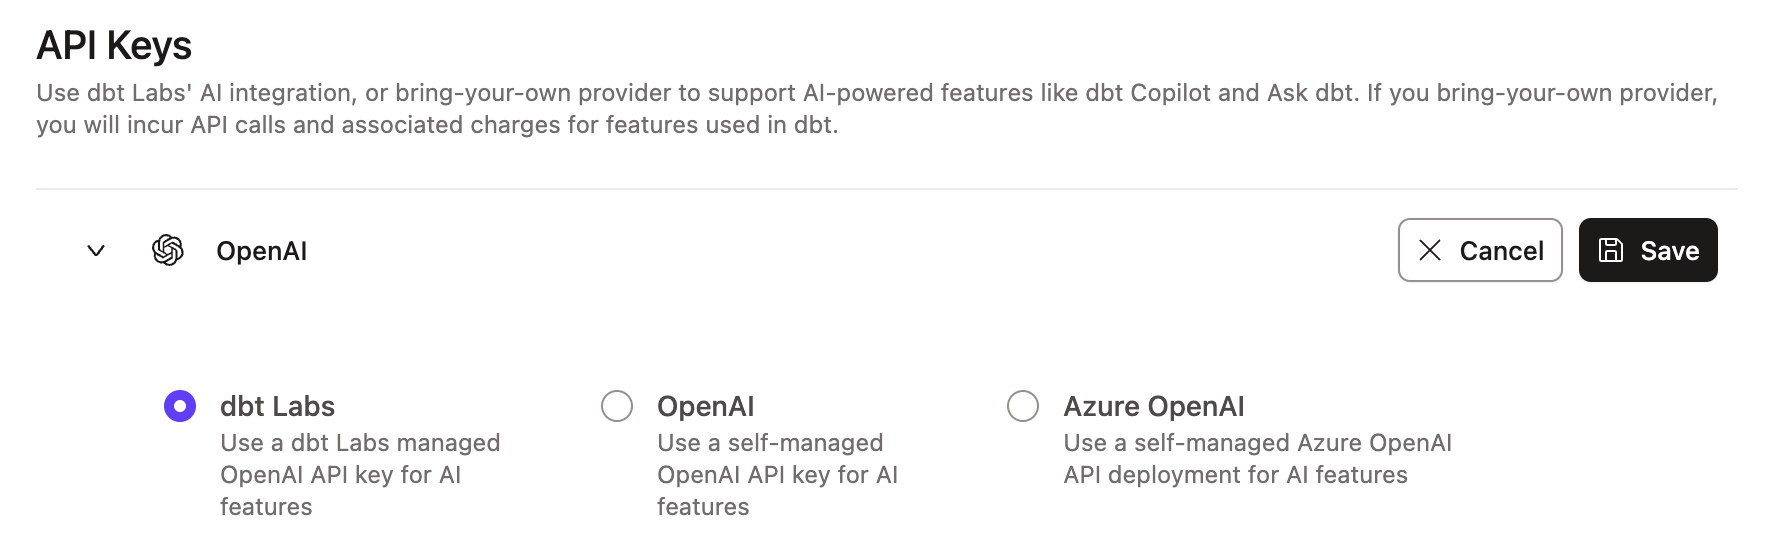1774x554 pixels.
Task: Click the divider line below the intro
Action: tap(886, 189)
